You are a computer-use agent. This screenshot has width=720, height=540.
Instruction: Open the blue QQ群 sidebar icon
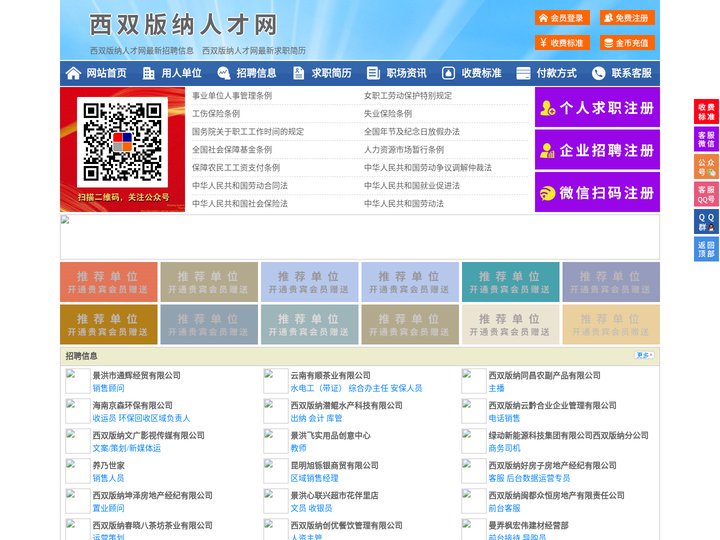coord(706,222)
